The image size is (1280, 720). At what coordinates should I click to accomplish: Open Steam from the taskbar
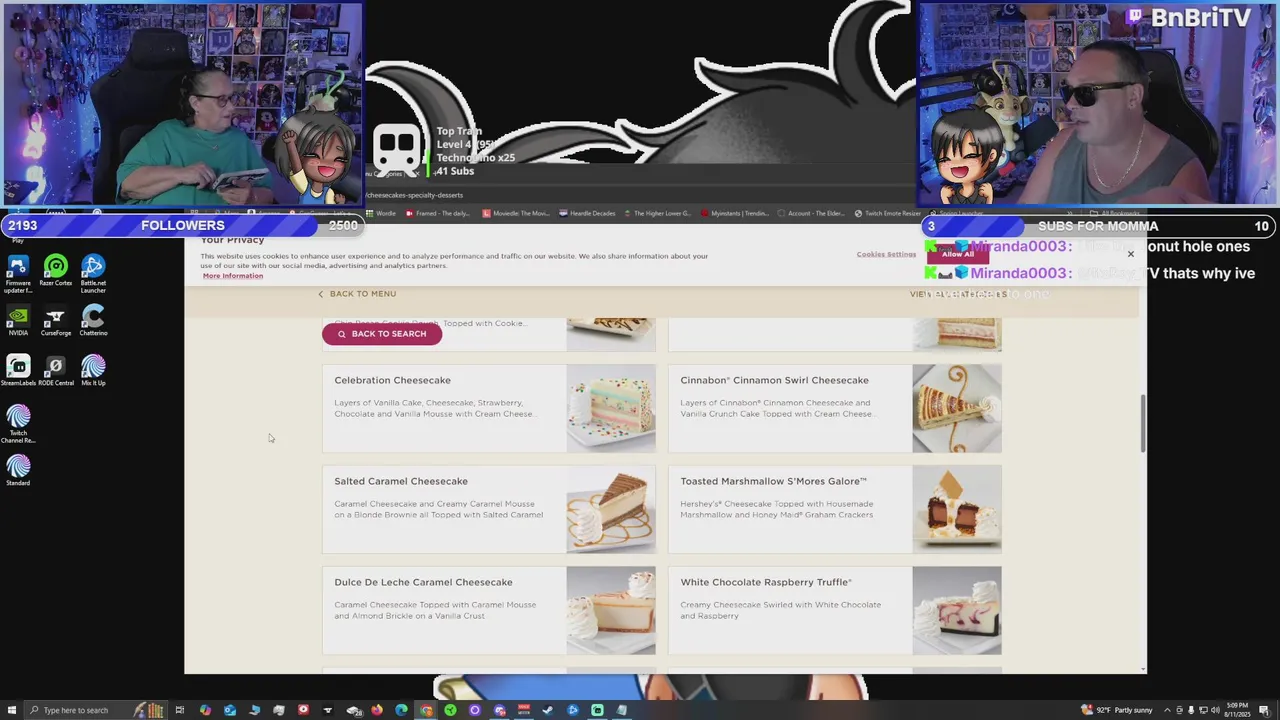548,710
